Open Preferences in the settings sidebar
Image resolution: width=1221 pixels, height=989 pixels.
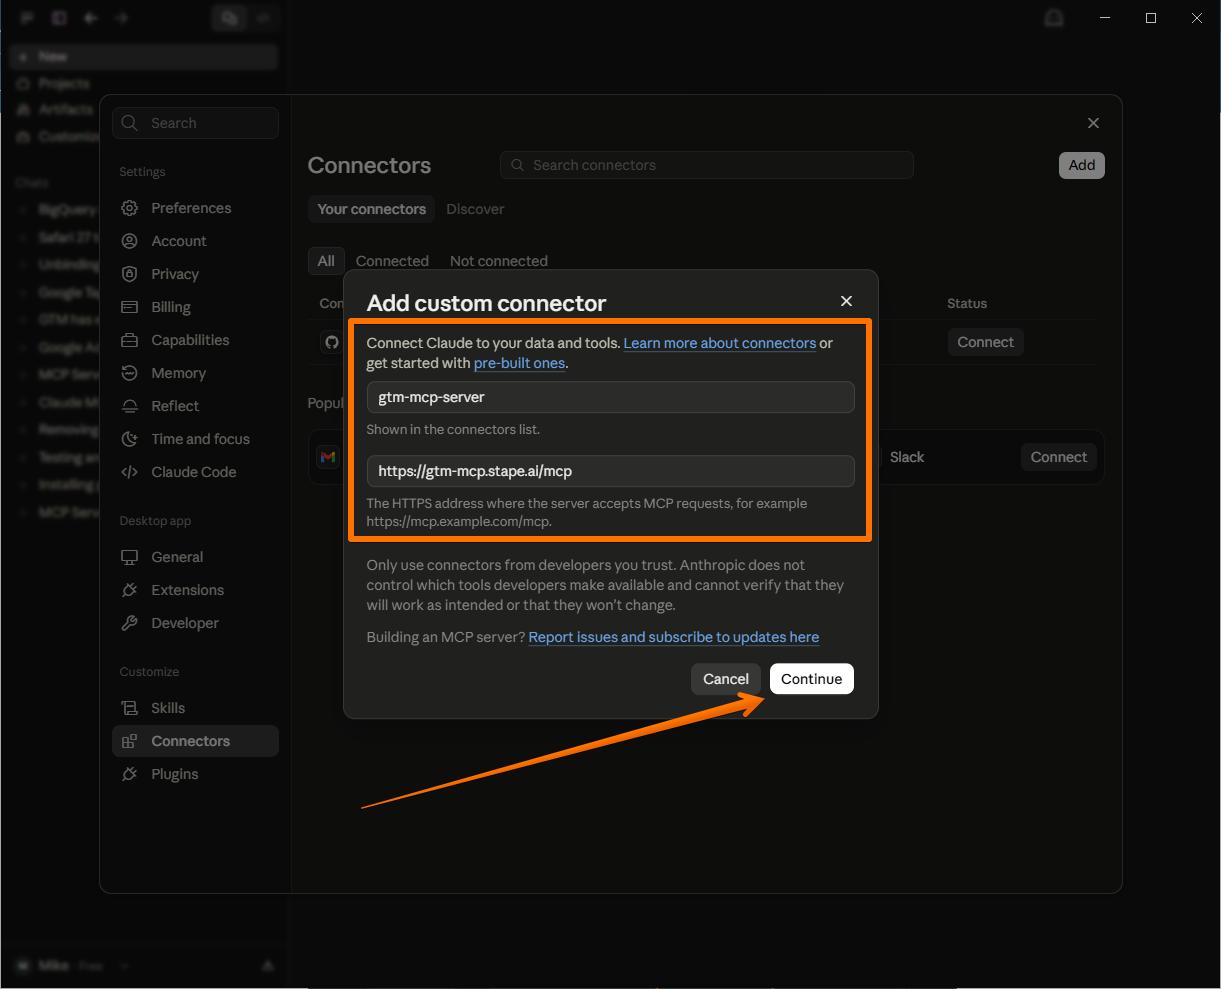pyautogui.click(x=195, y=208)
